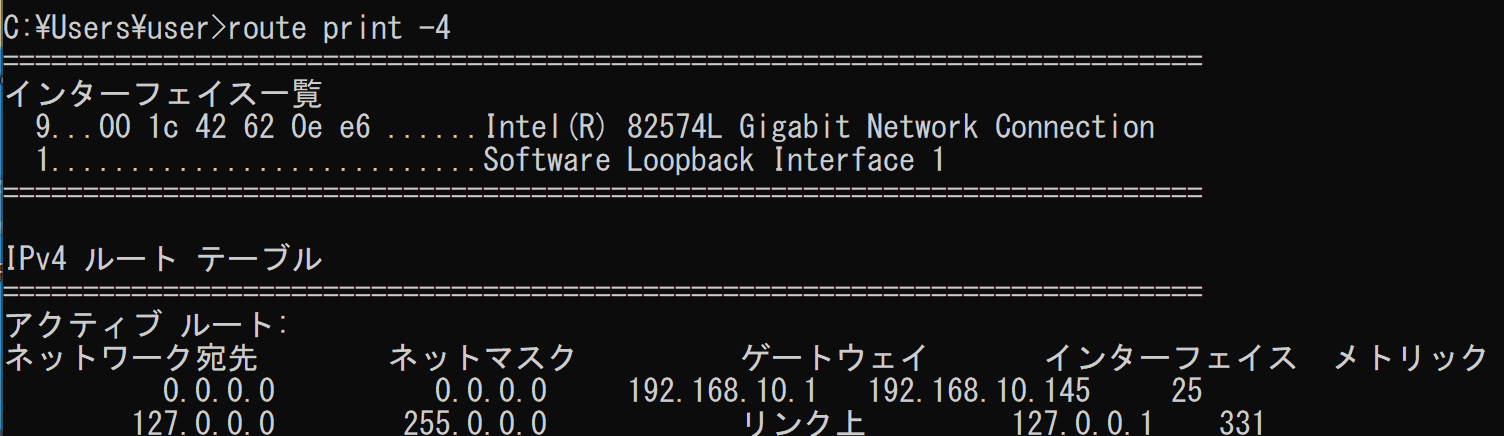Select gateway address 192.168.10.1
Image resolution: width=1504 pixels, height=436 pixels.
[x=723, y=390]
